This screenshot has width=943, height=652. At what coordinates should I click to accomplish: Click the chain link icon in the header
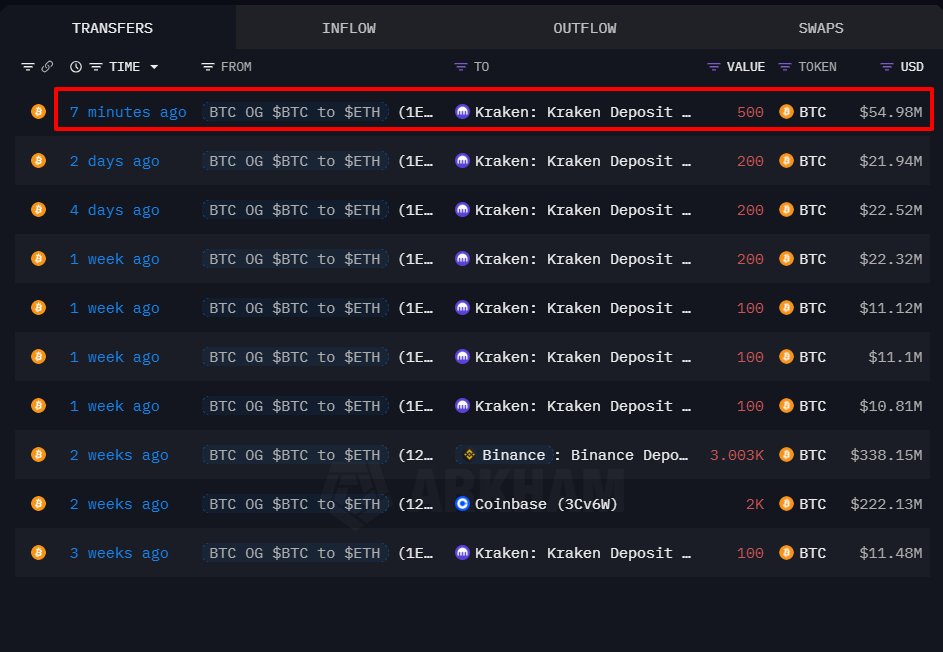[x=47, y=67]
